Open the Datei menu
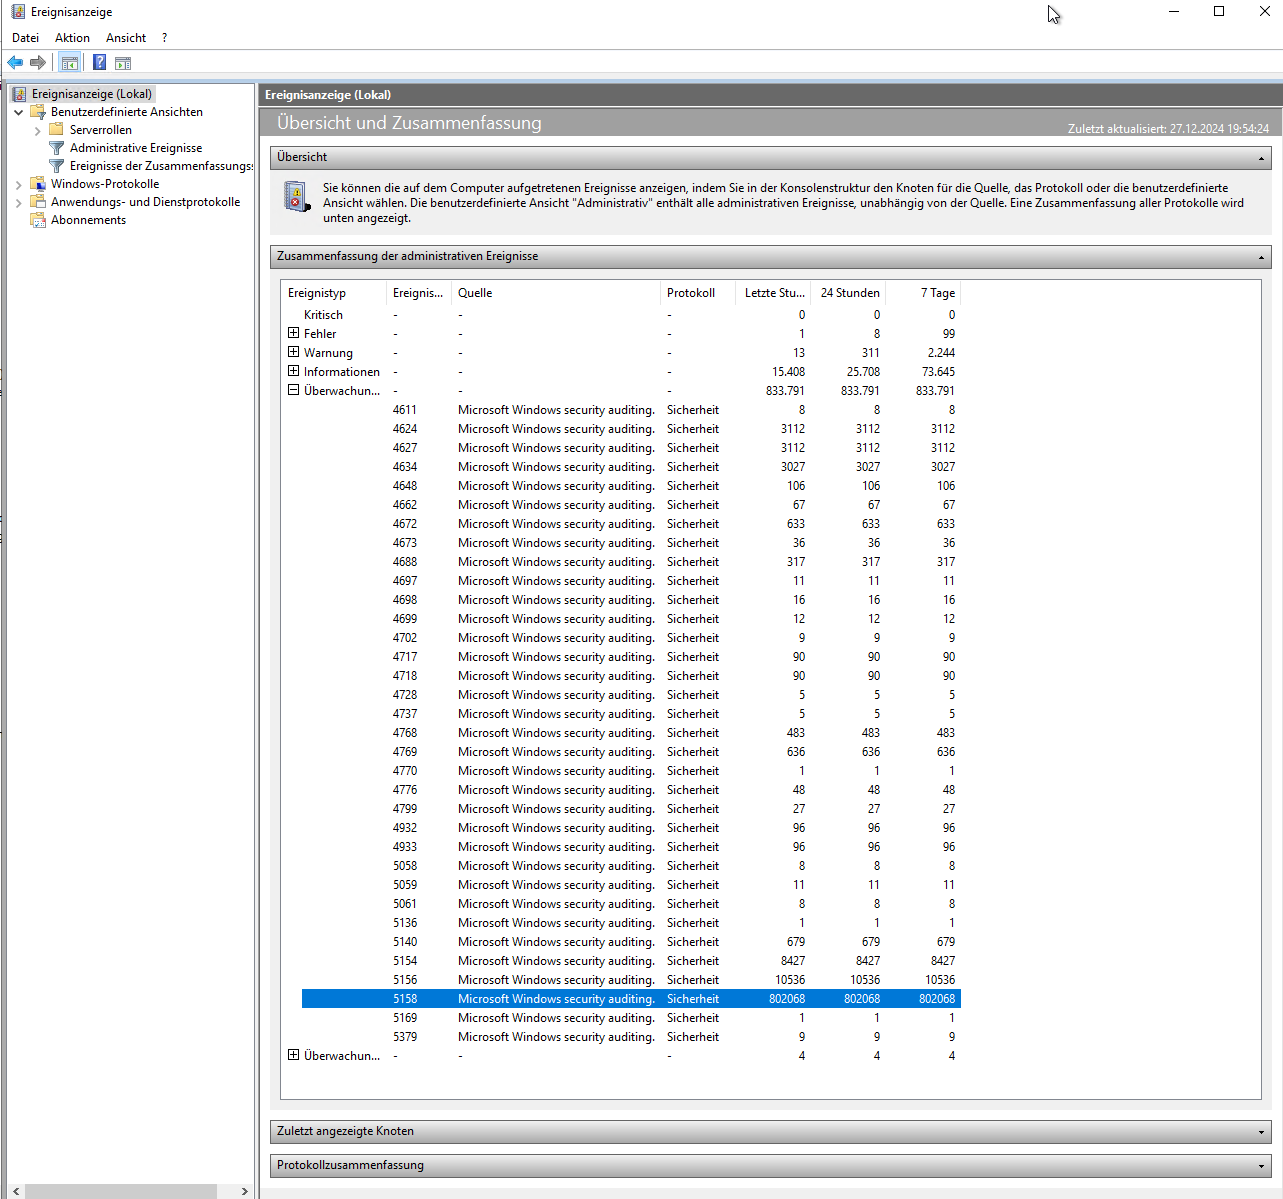Image resolution: width=1283 pixels, height=1199 pixels. pyautogui.click(x=25, y=38)
